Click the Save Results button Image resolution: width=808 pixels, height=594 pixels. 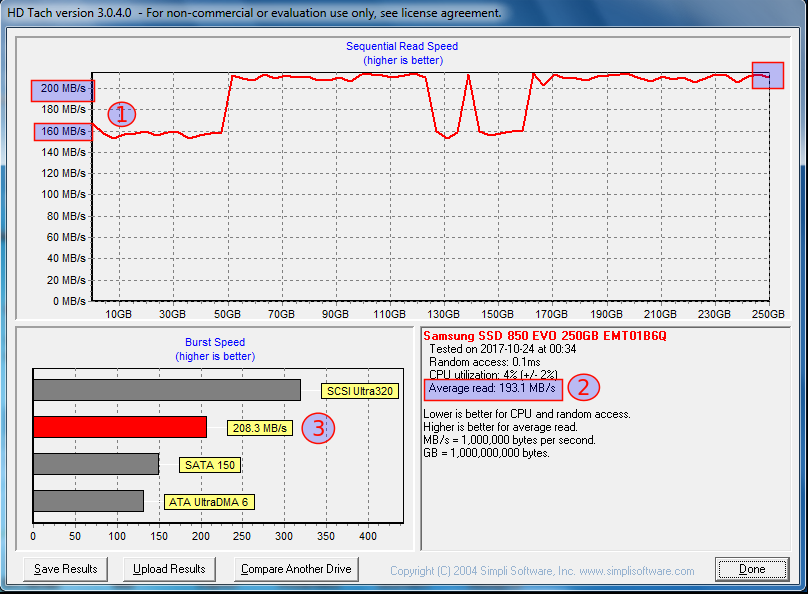pos(66,569)
